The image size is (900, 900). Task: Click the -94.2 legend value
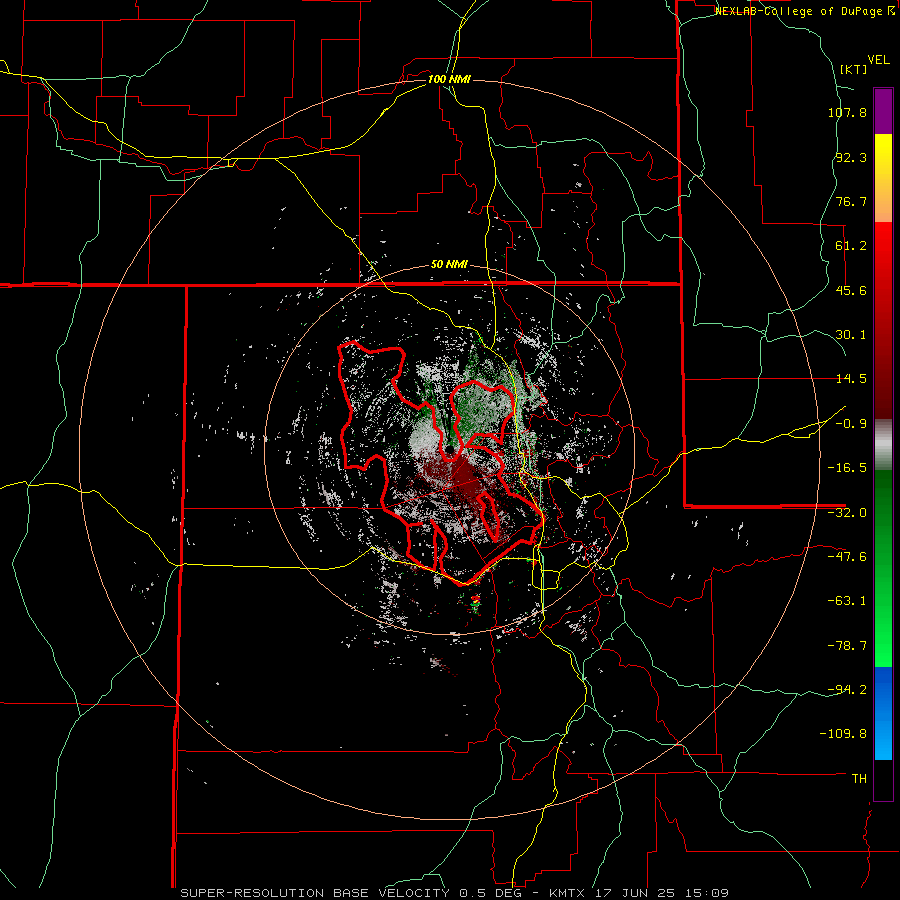pos(847,690)
